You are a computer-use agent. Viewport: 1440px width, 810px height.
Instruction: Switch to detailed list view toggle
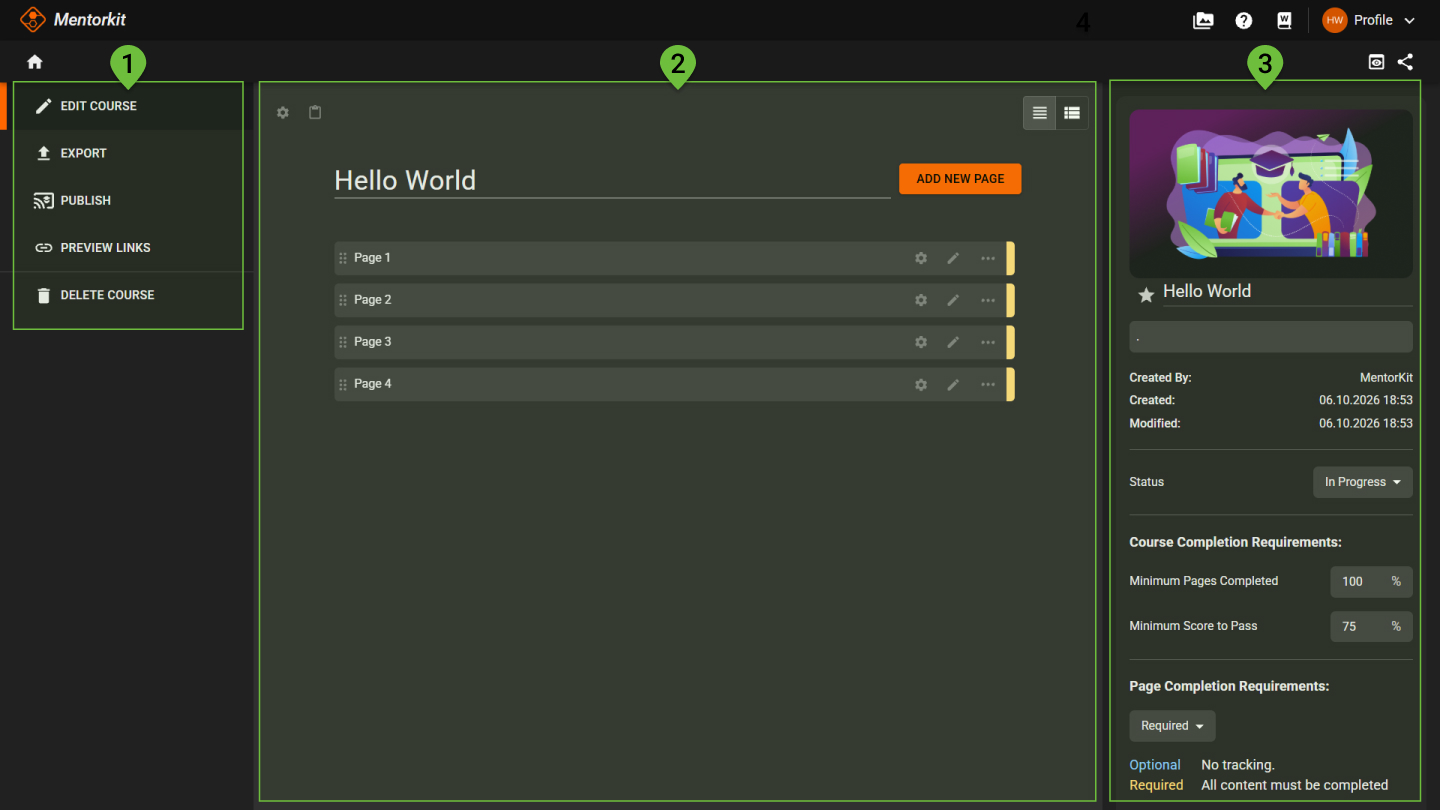point(1072,113)
